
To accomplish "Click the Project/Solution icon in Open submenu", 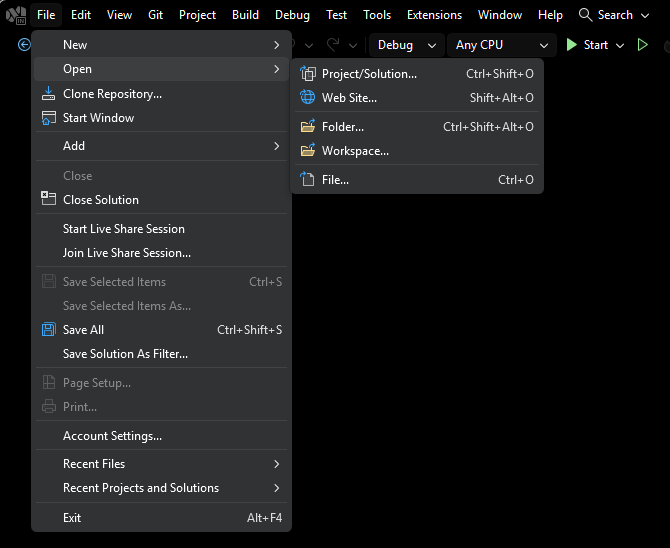I will [308, 74].
